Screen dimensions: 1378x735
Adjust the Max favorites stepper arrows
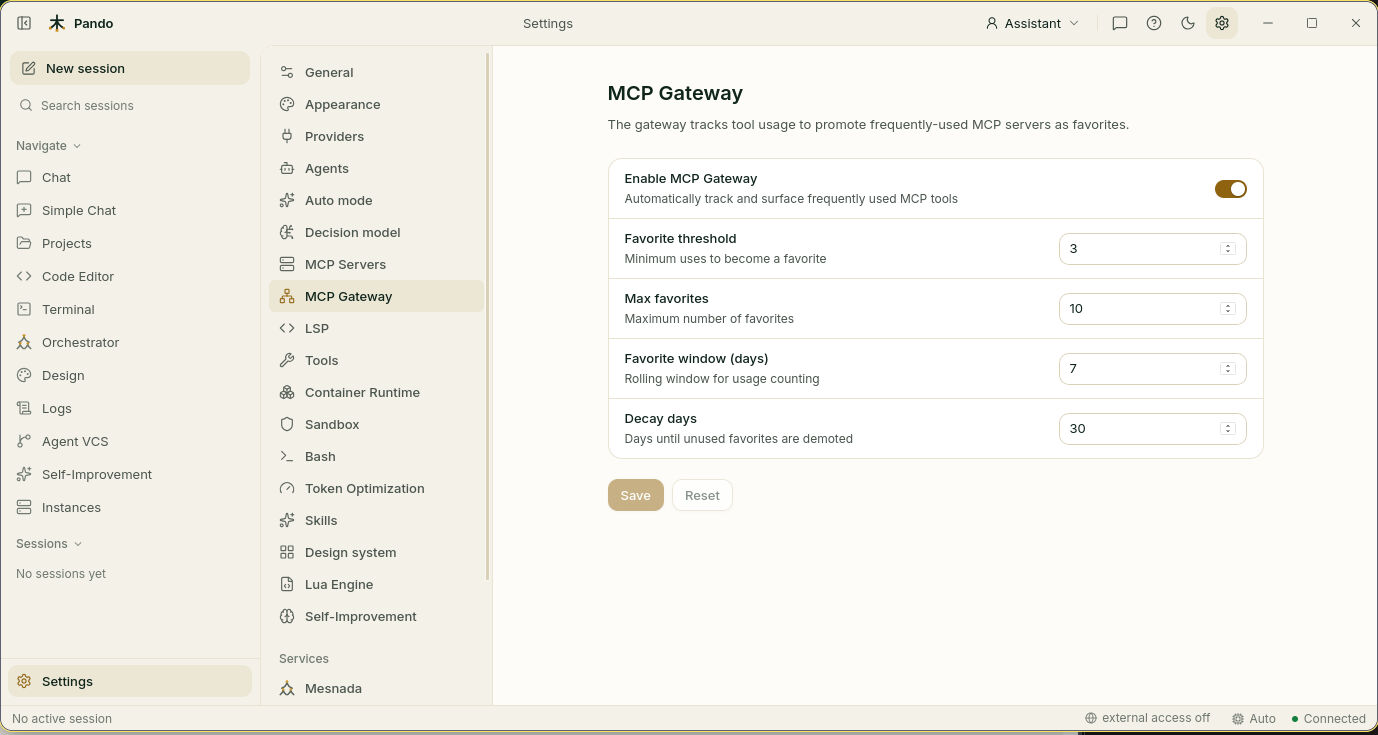tap(1228, 309)
